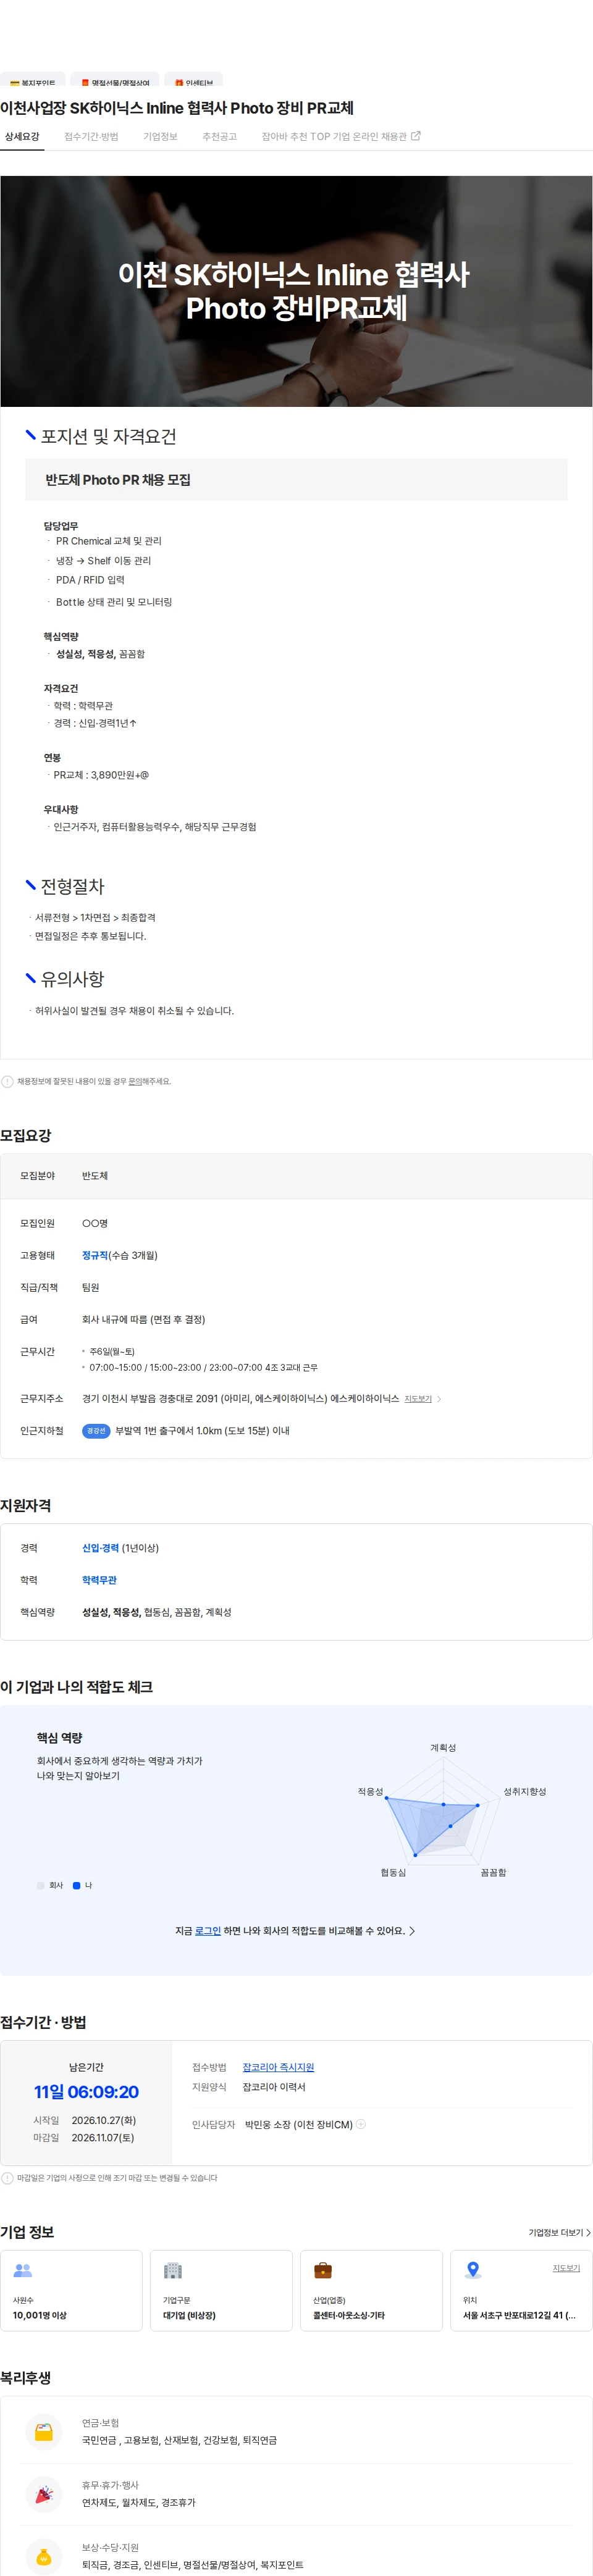Click the 연금·보험 benefits icon
This screenshot has width=593, height=2576.
[x=43, y=2433]
